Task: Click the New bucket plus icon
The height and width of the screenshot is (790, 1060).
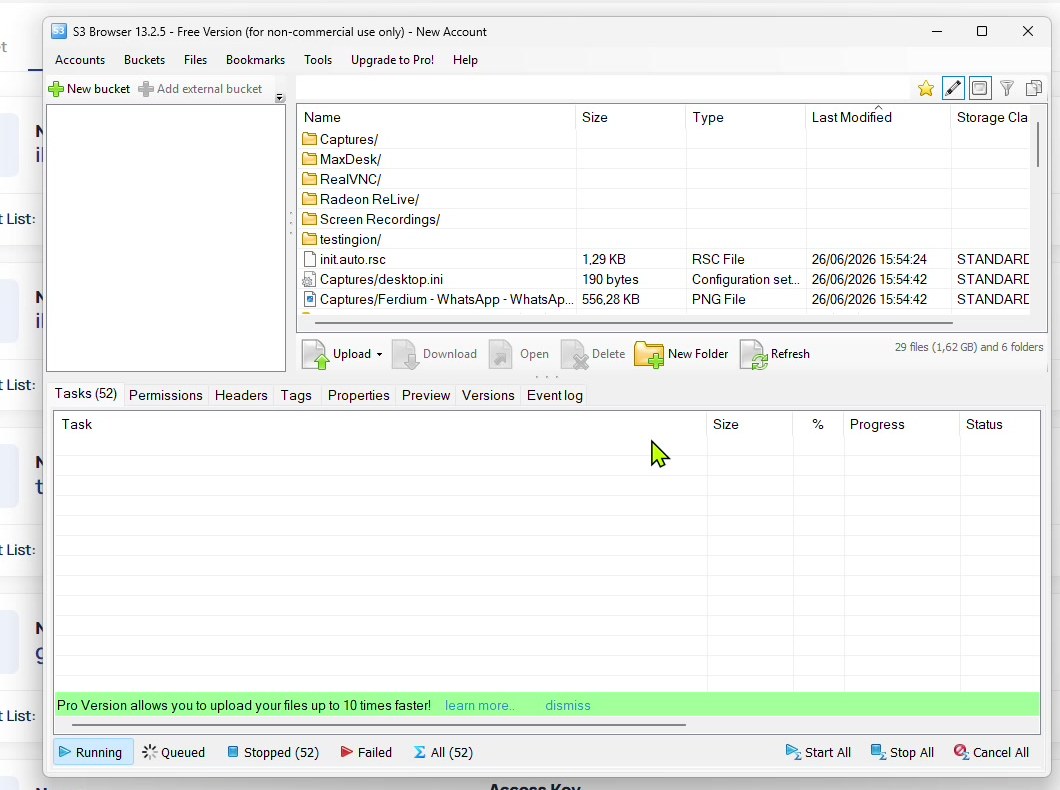Action: pyautogui.click(x=56, y=89)
